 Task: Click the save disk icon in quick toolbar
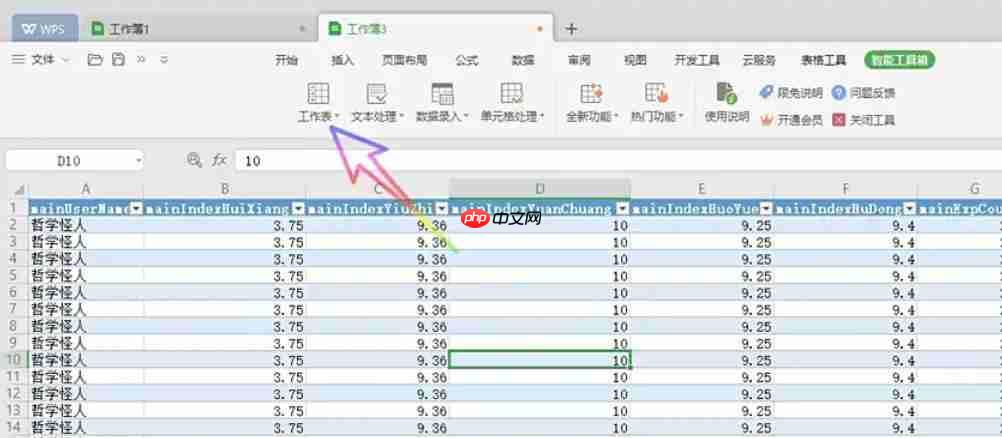click(x=118, y=59)
